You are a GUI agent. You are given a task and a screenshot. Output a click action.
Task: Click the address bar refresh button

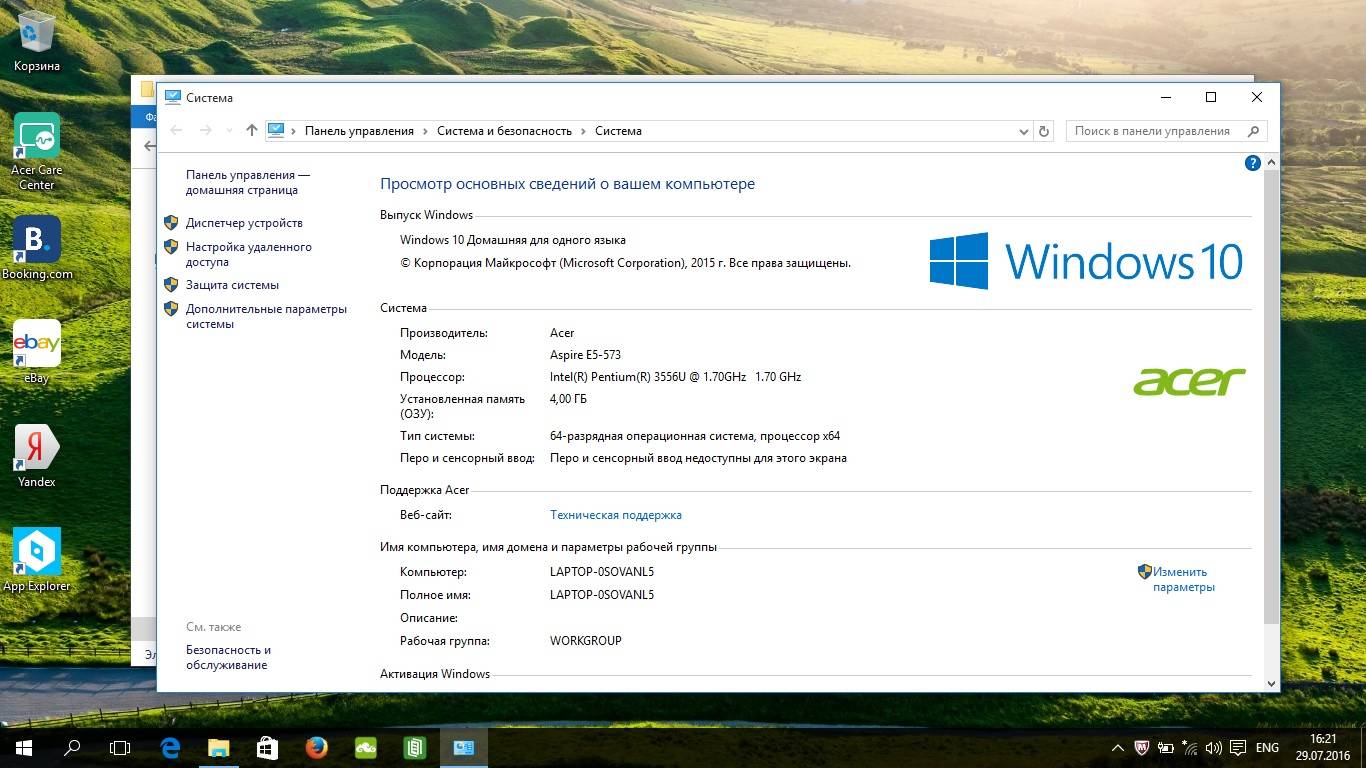(x=1044, y=131)
